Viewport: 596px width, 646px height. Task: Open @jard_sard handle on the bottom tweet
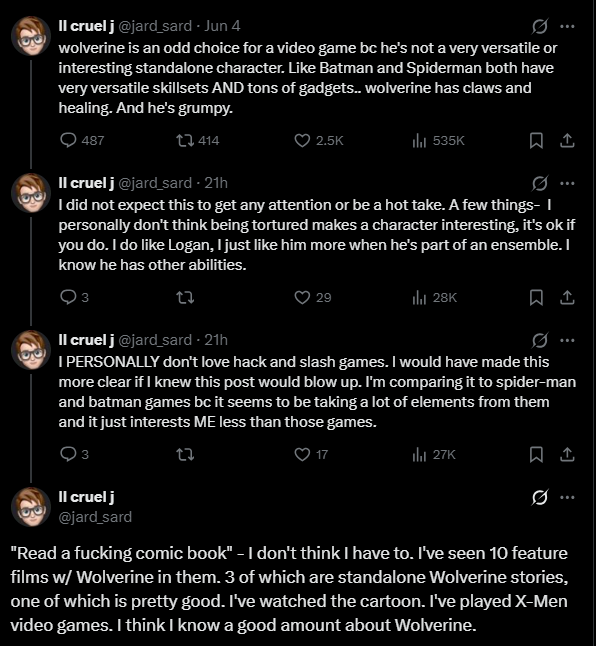(x=95, y=517)
